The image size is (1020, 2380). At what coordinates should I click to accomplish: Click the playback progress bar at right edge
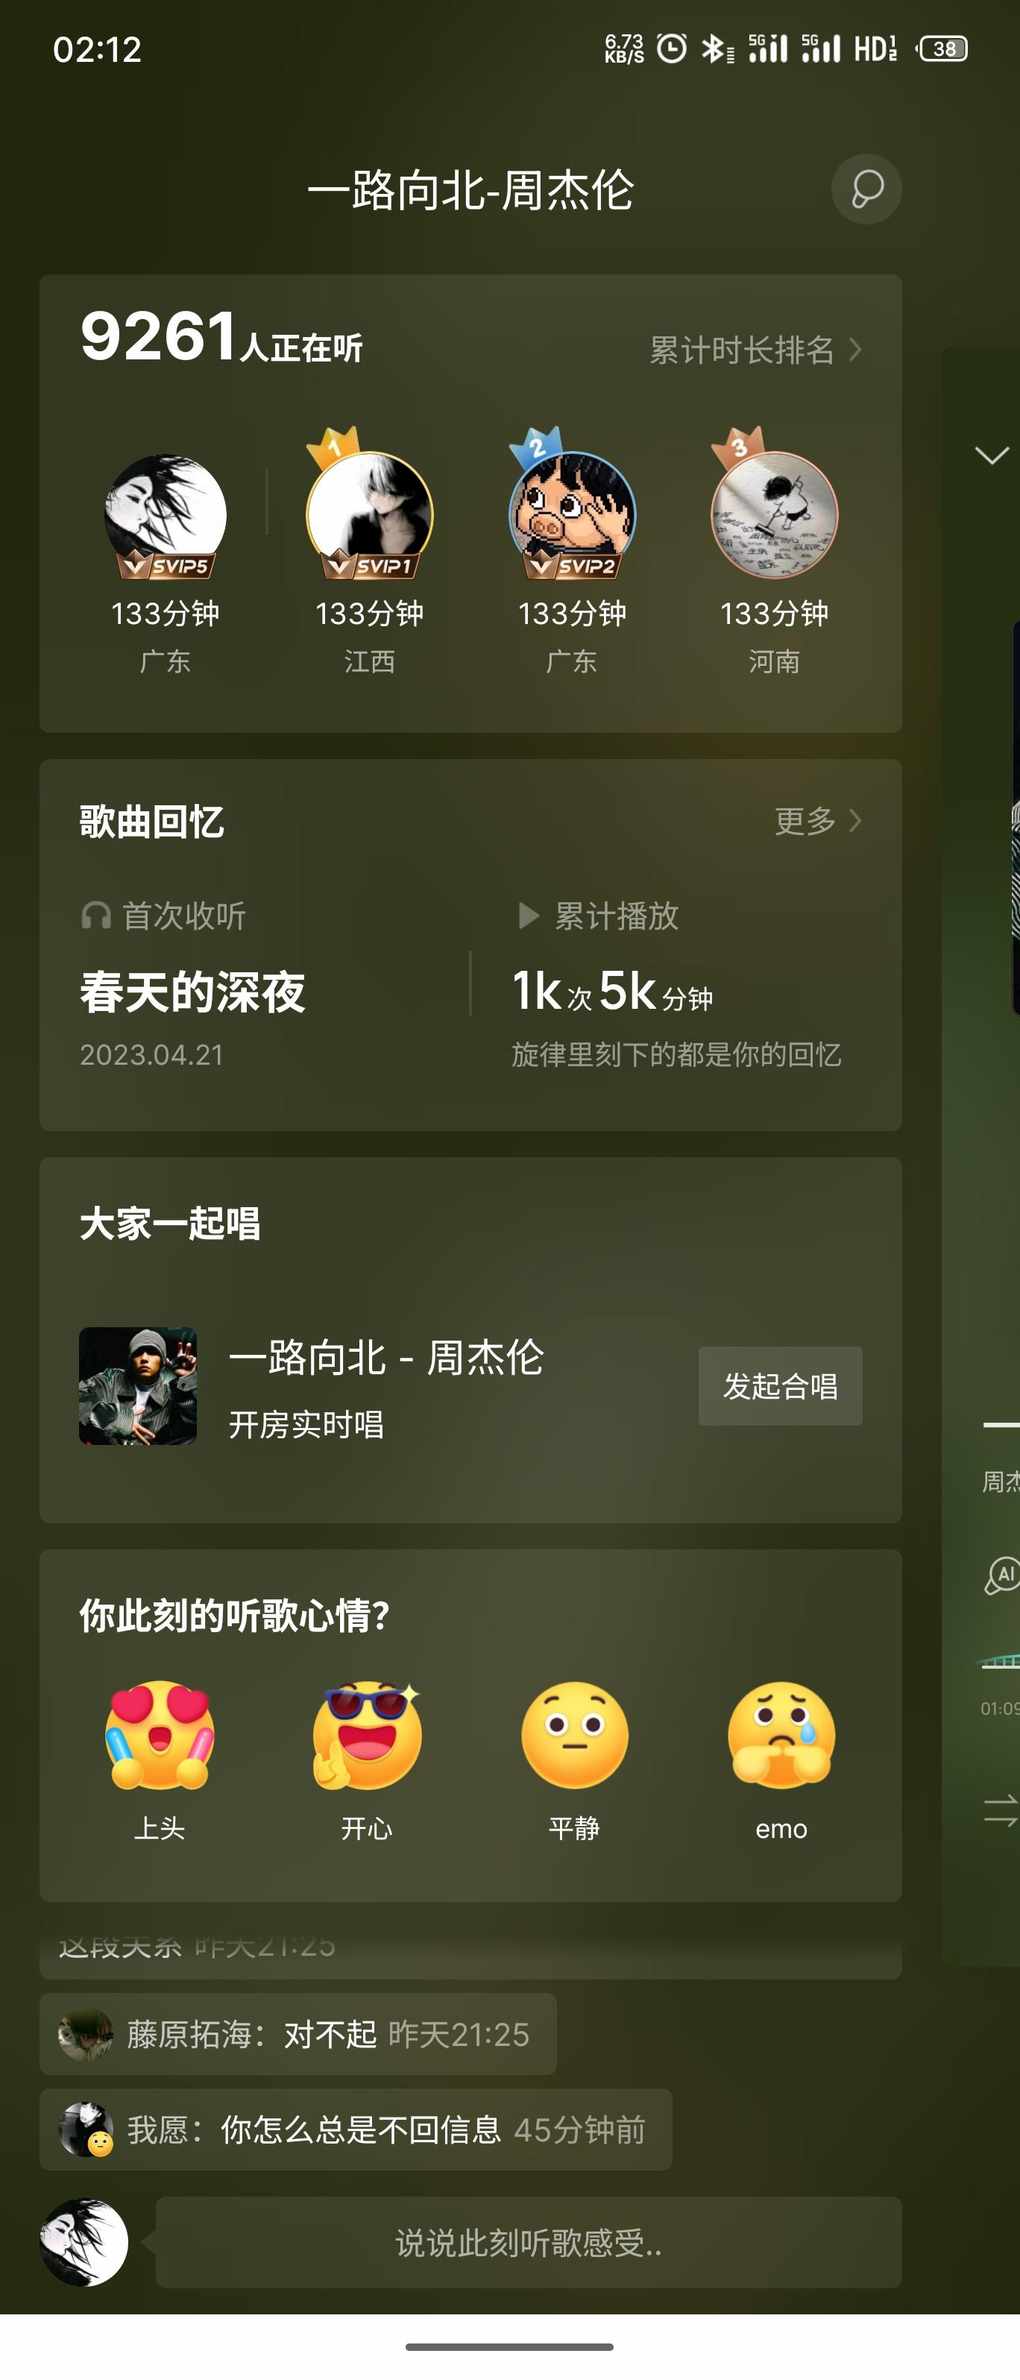pyautogui.click(x=1000, y=1662)
